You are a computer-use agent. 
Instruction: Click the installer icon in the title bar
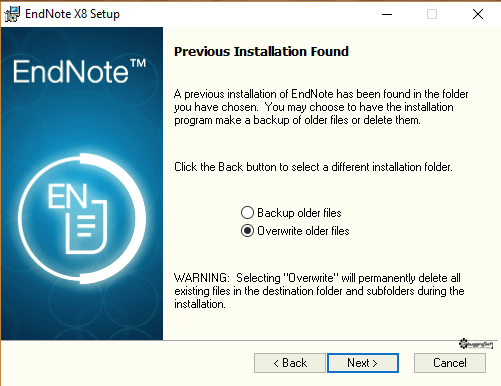[12, 14]
